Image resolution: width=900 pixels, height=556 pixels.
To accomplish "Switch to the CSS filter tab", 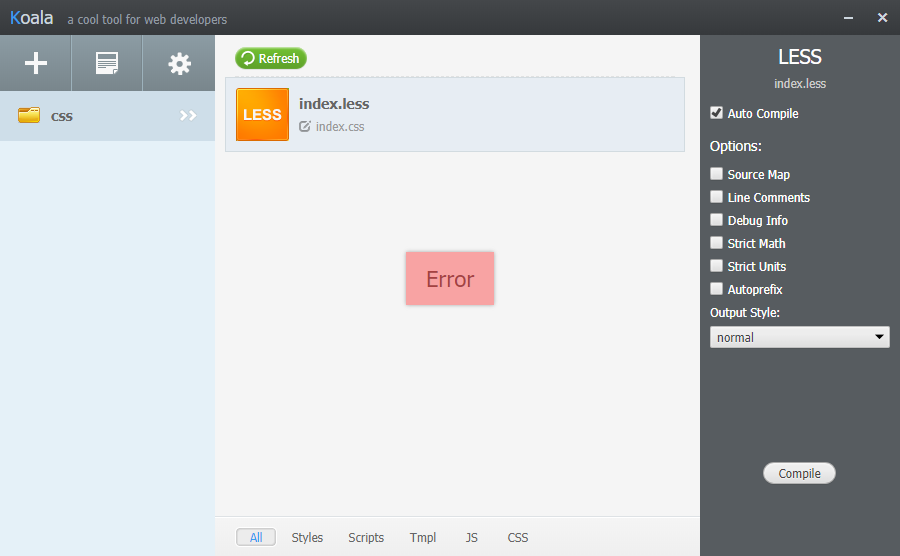I will point(518,537).
